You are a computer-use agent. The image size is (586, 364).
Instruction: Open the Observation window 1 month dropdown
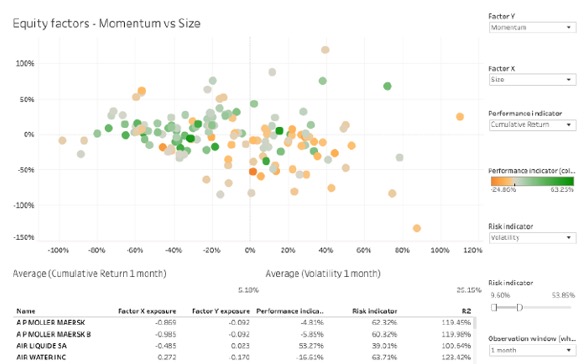pyautogui.click(x=532, y=350)
